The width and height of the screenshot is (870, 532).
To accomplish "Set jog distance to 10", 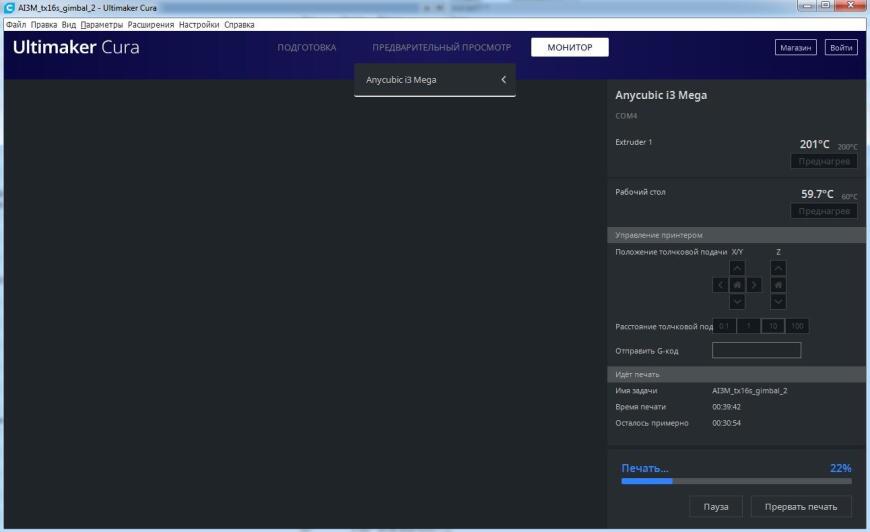I will [x=773, y=326].
